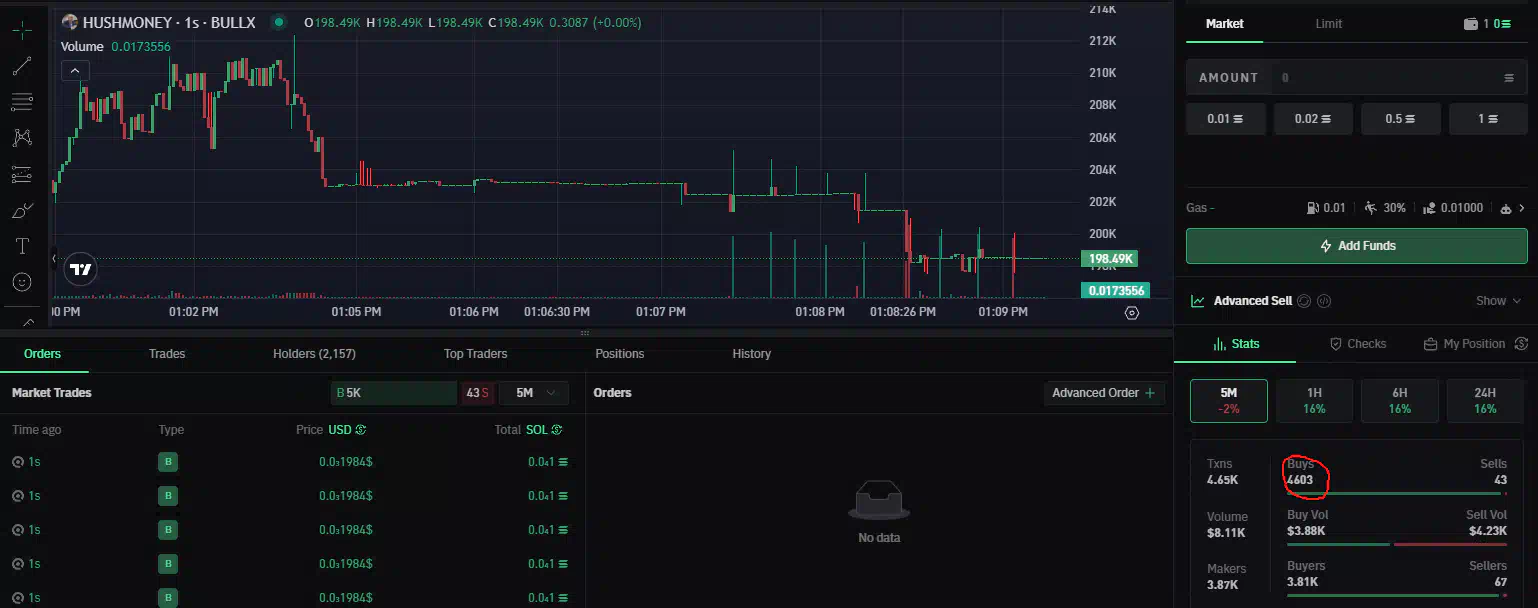Click the refresh icon beside My Position
Image resolution: width=1538 pixels, height=608 pixels.
(x=1521, y=344)
